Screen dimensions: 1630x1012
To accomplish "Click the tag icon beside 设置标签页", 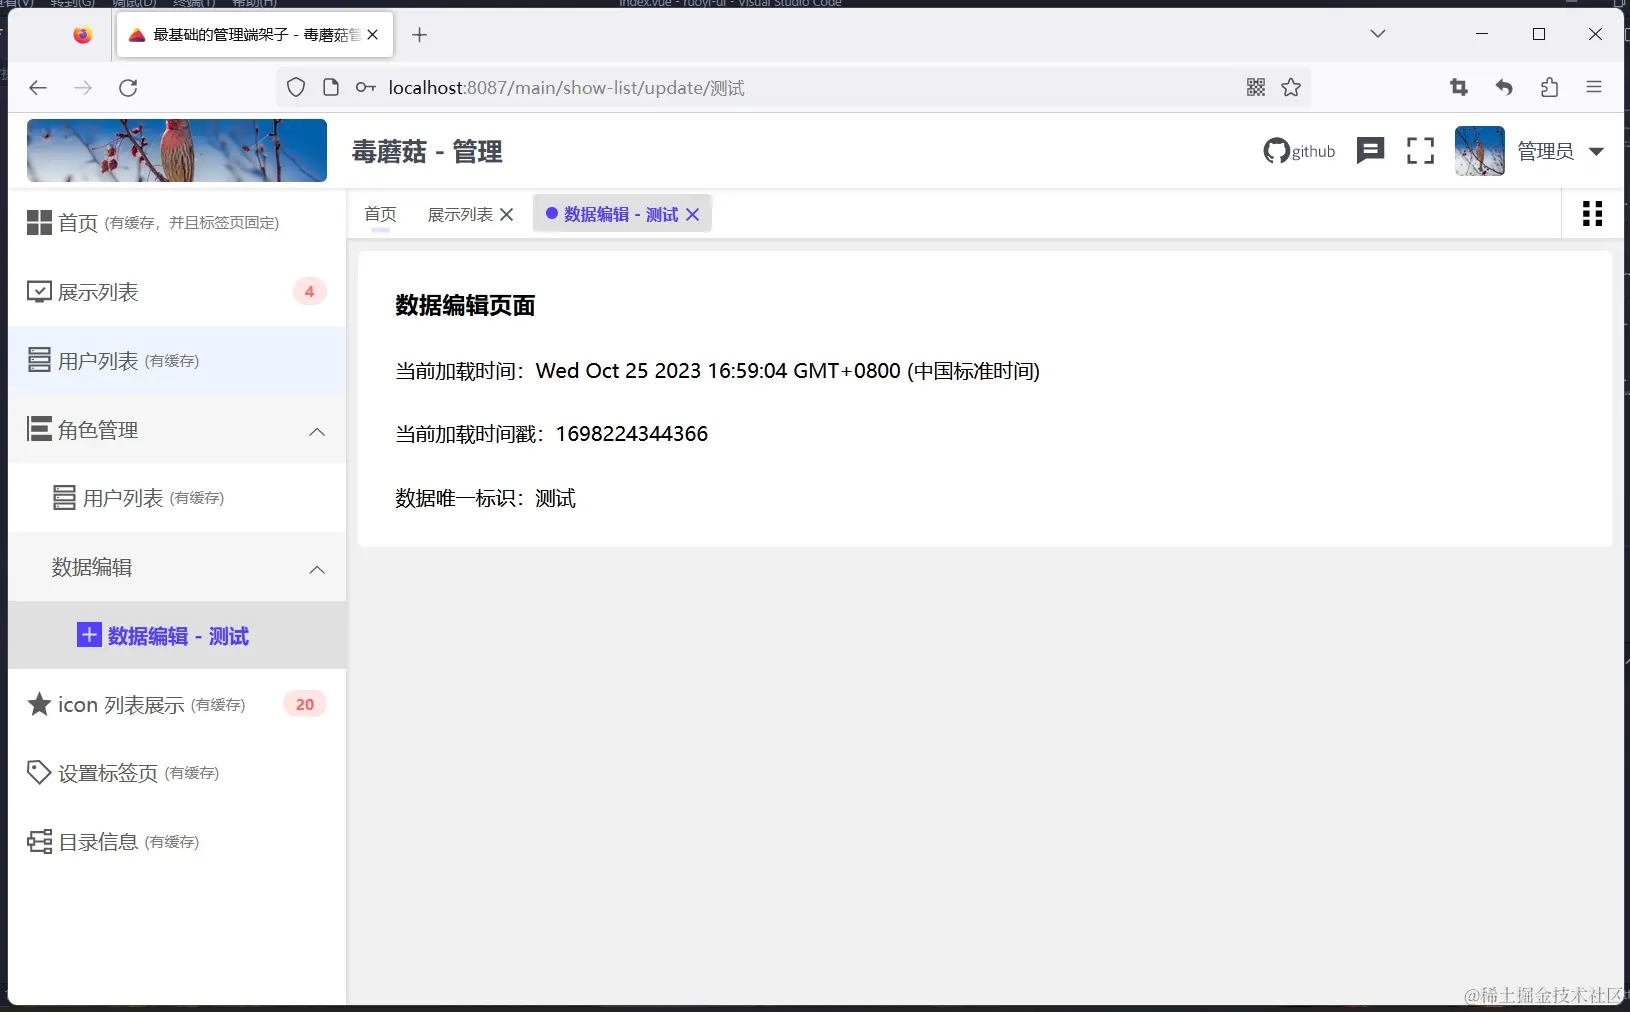I will point(39,772).
